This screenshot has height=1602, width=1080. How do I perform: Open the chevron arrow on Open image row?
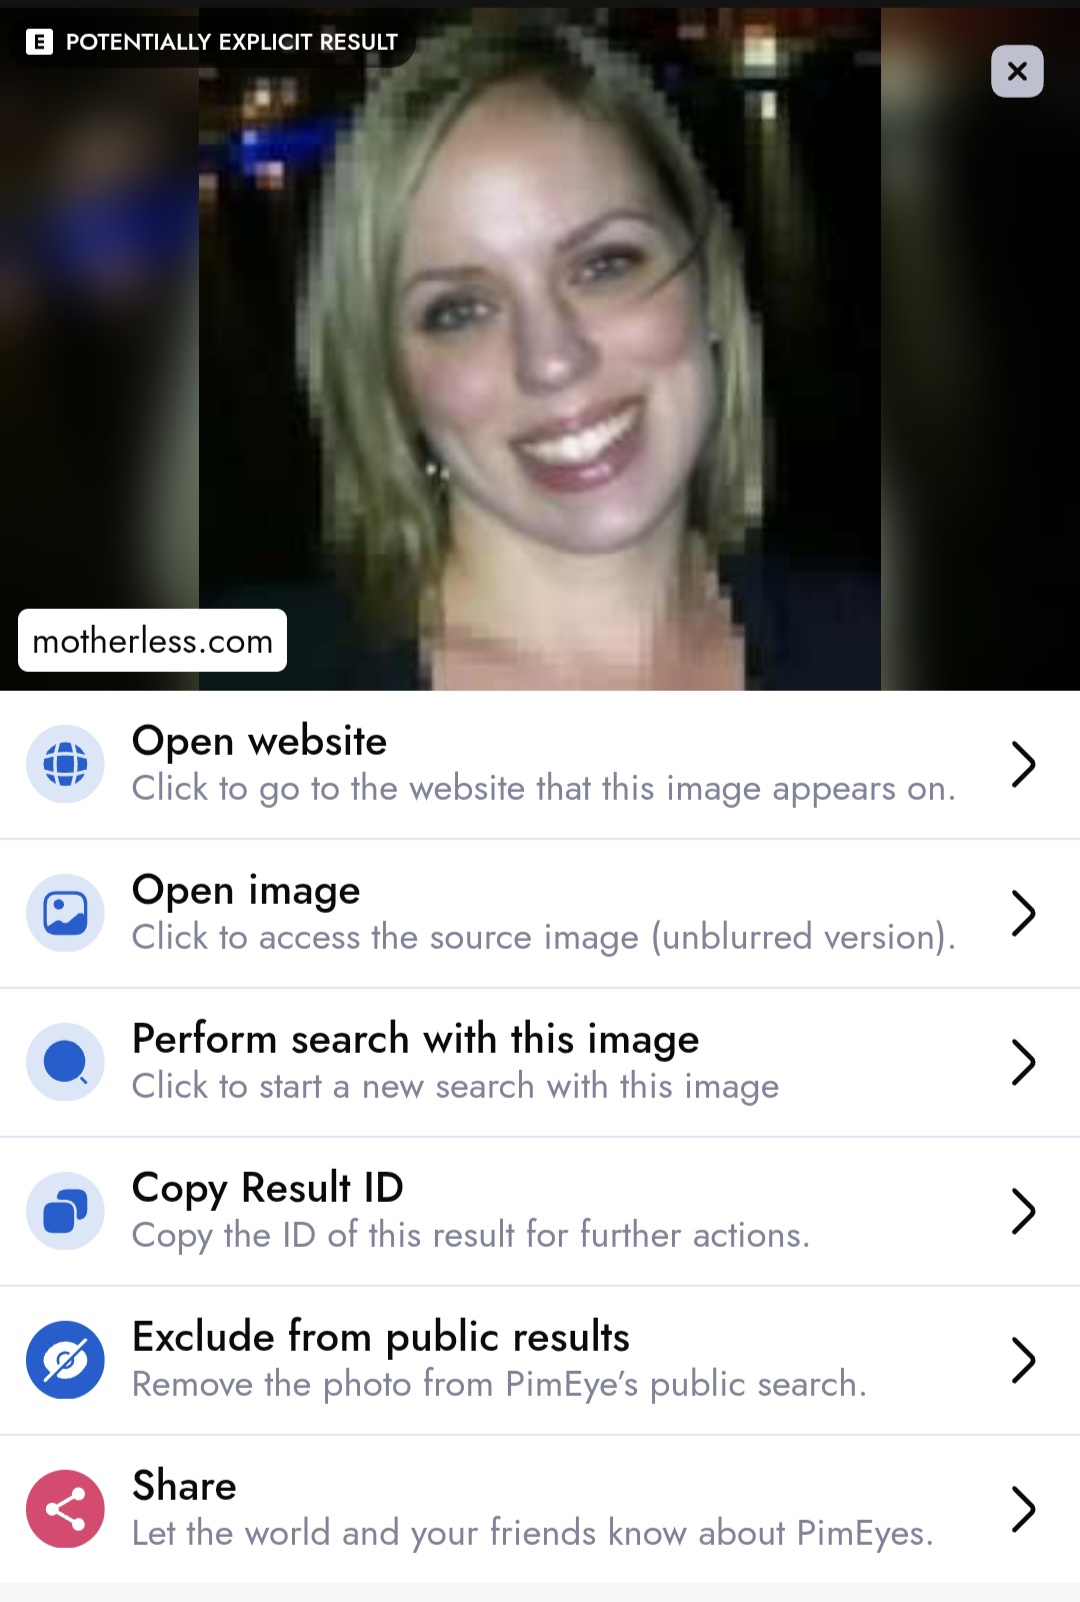1022,913
